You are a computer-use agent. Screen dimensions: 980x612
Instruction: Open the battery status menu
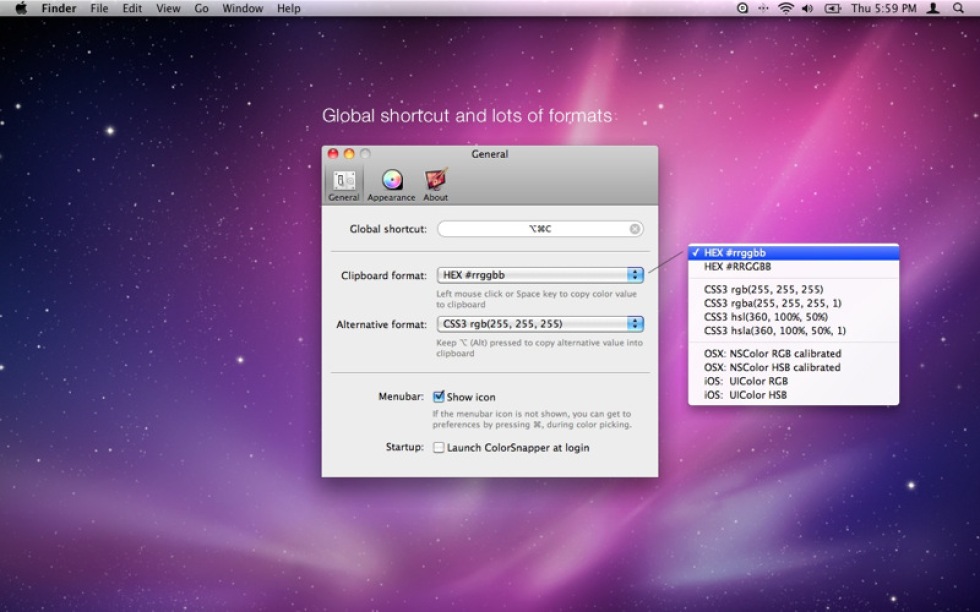[x=832, y=8]
